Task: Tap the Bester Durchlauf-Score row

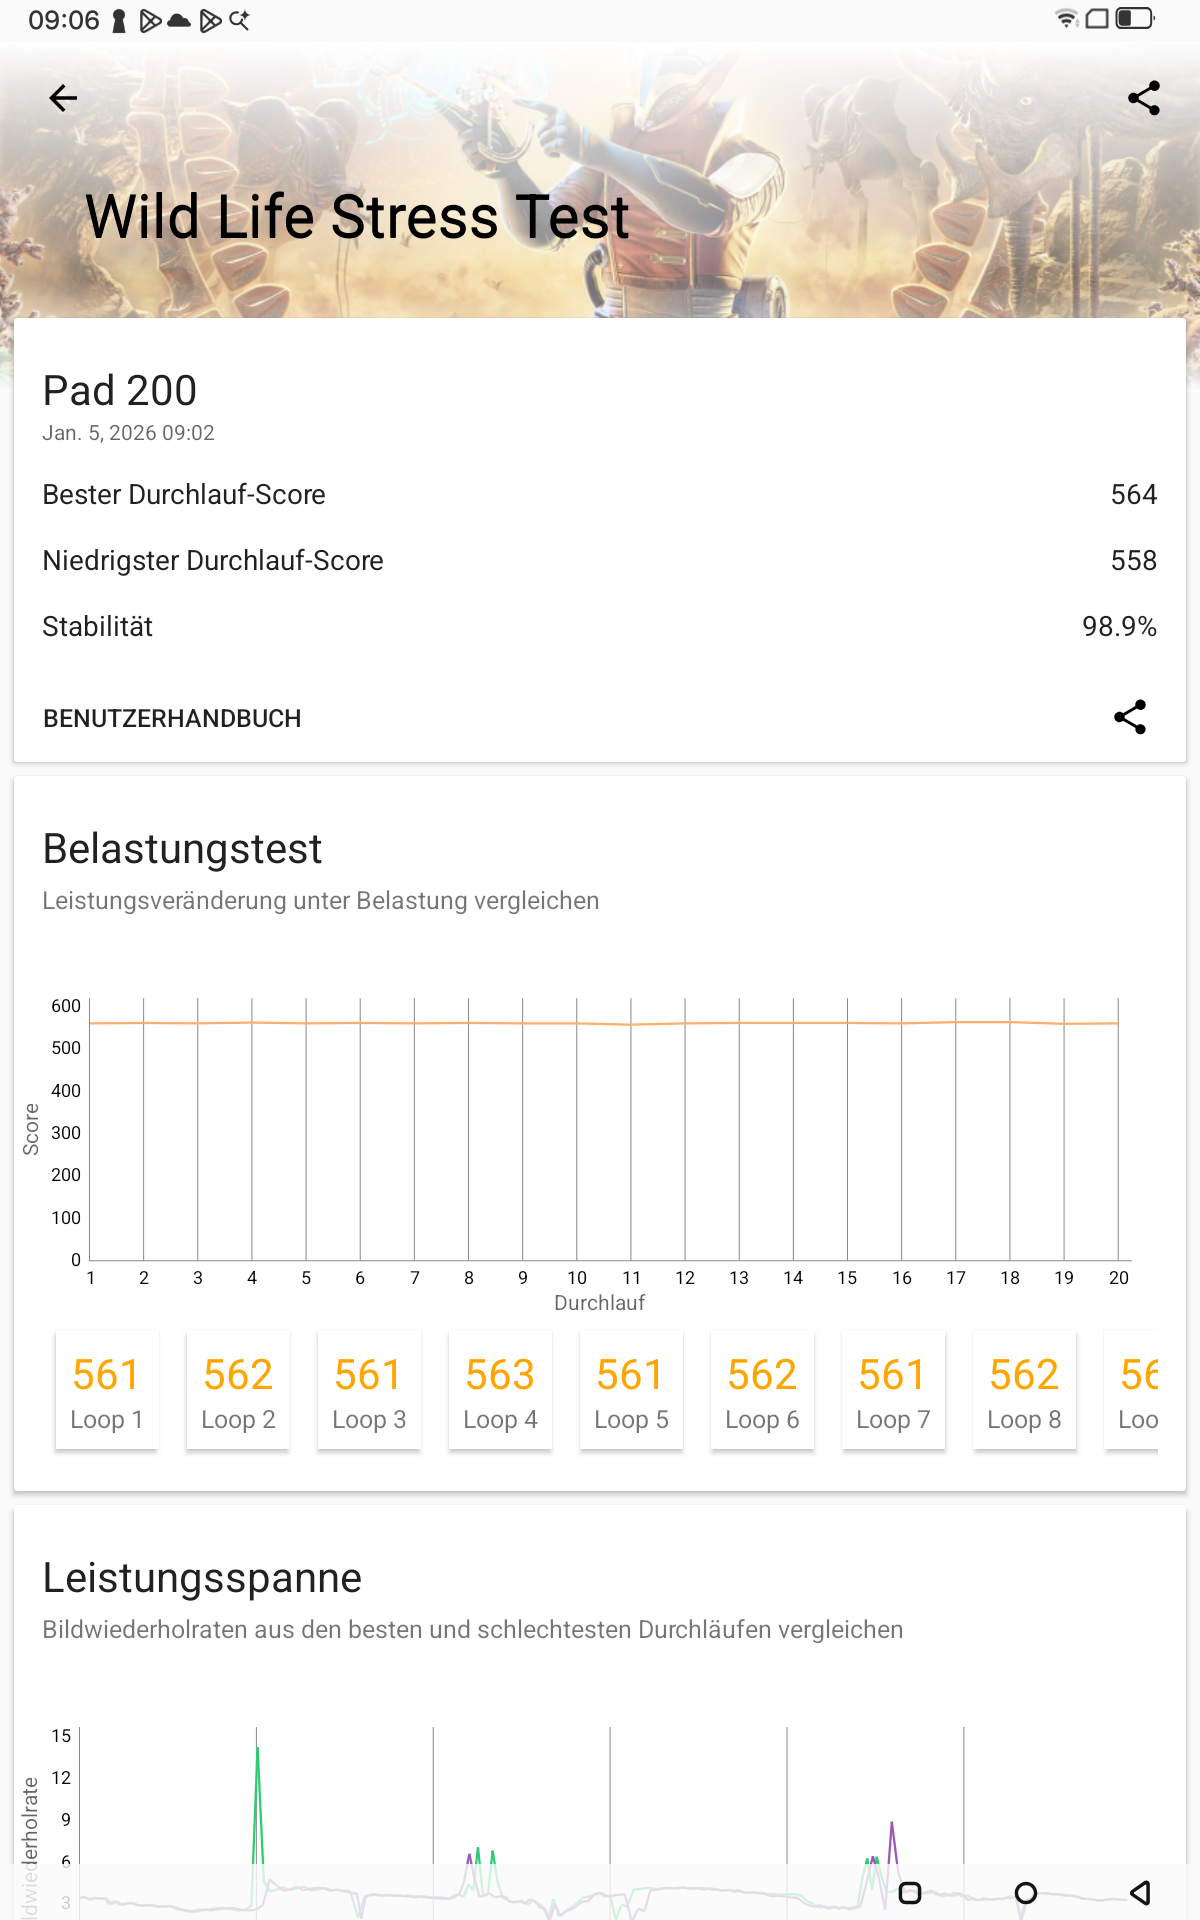Action: 600,495
